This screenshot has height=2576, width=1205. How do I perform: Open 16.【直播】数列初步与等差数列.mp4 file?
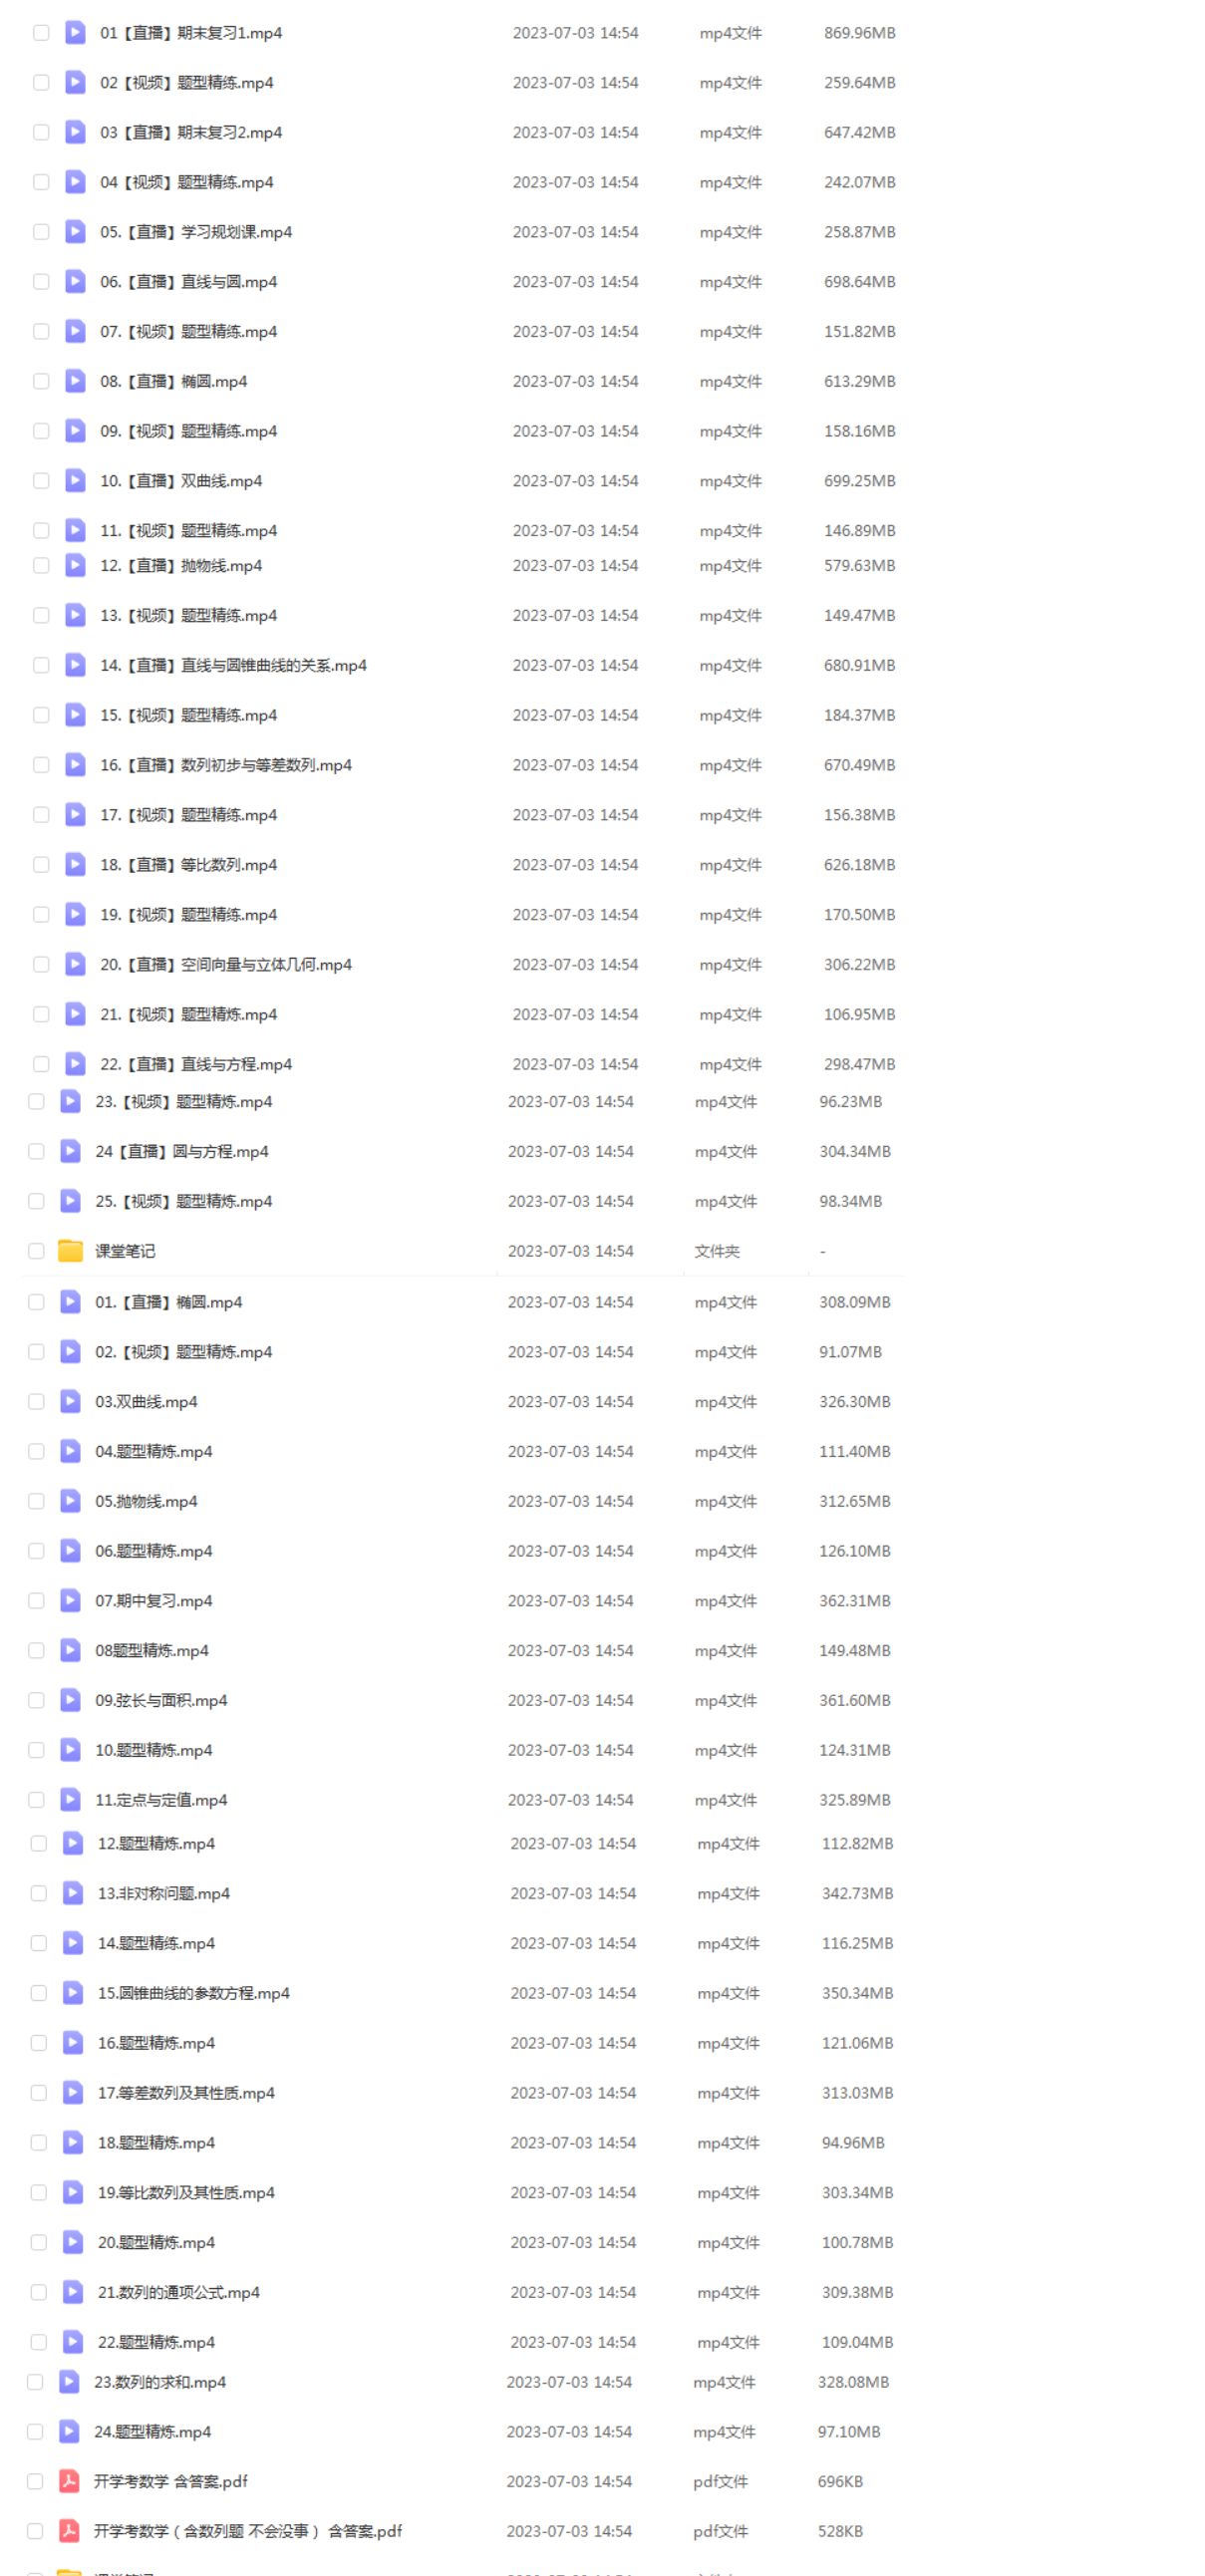(226, 765)
